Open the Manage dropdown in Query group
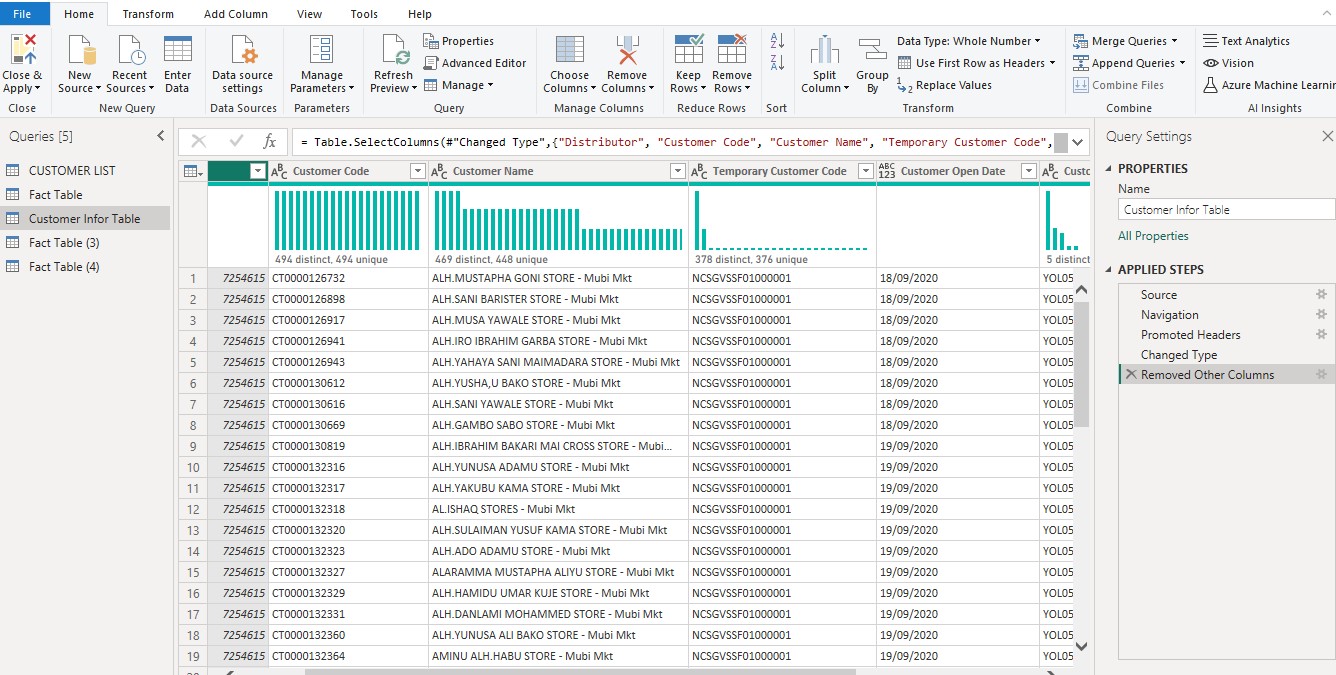Image resolution: width=1336 pixels, height=675 pixels. coord(459,85)
